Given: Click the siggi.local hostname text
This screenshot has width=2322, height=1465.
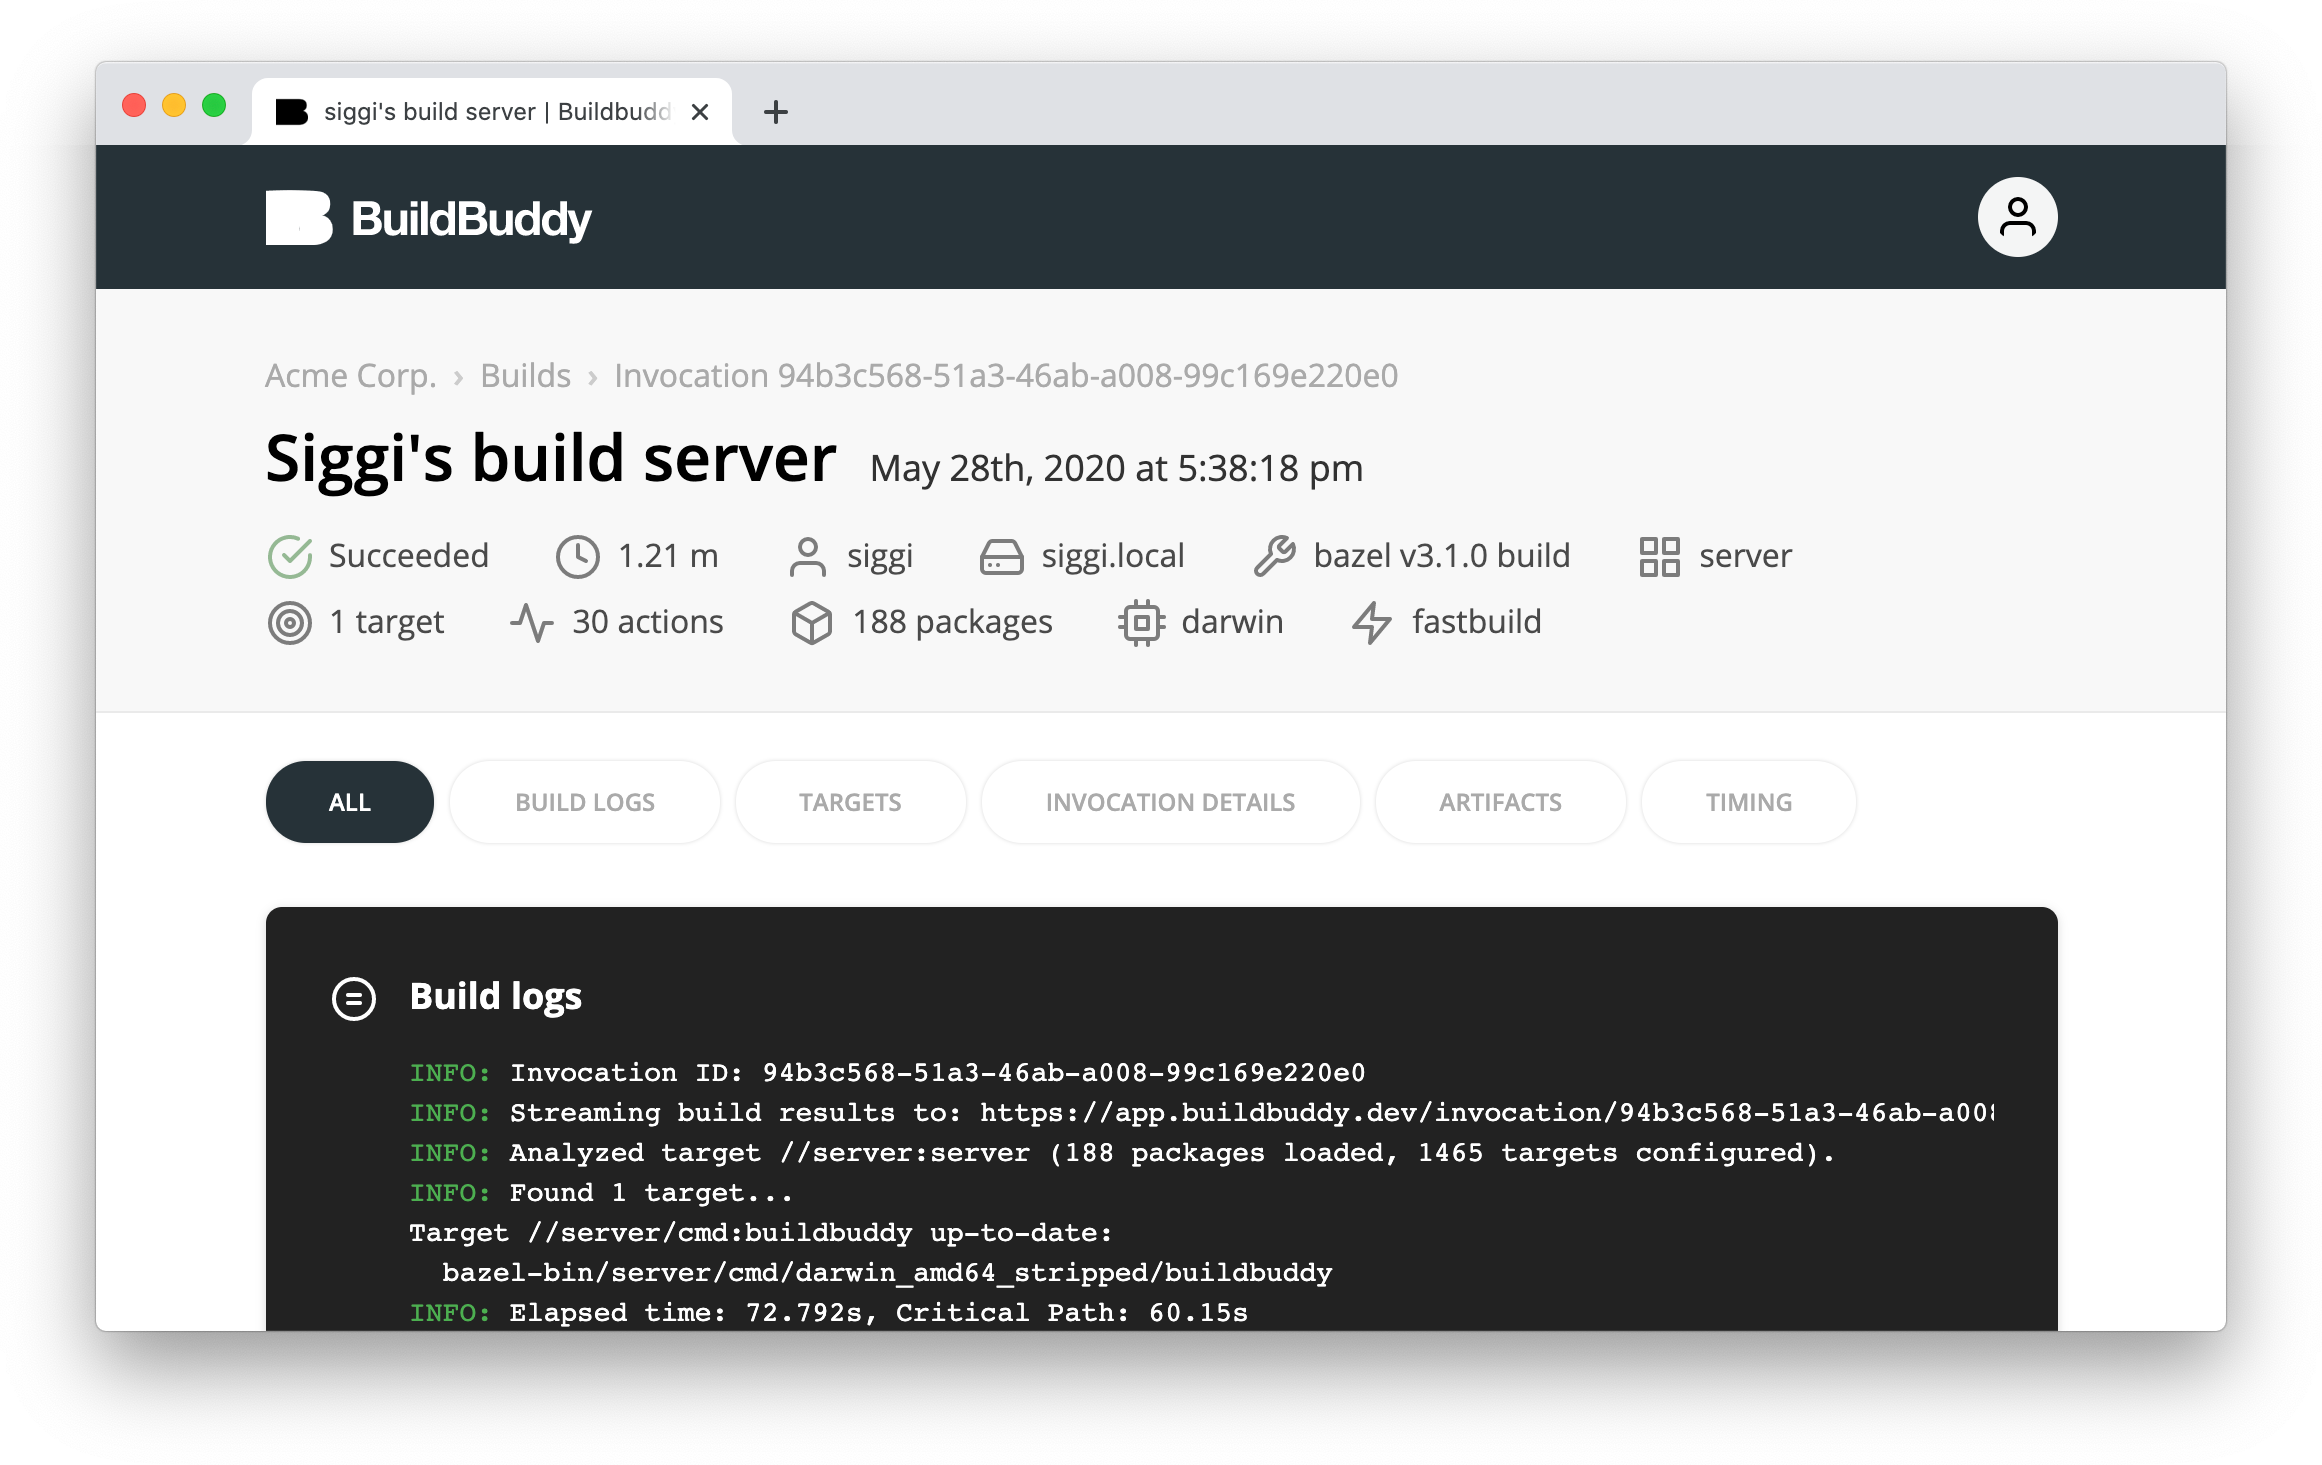Looking at the screenshot, I should pyautogui.click(x=1113, y=556).
